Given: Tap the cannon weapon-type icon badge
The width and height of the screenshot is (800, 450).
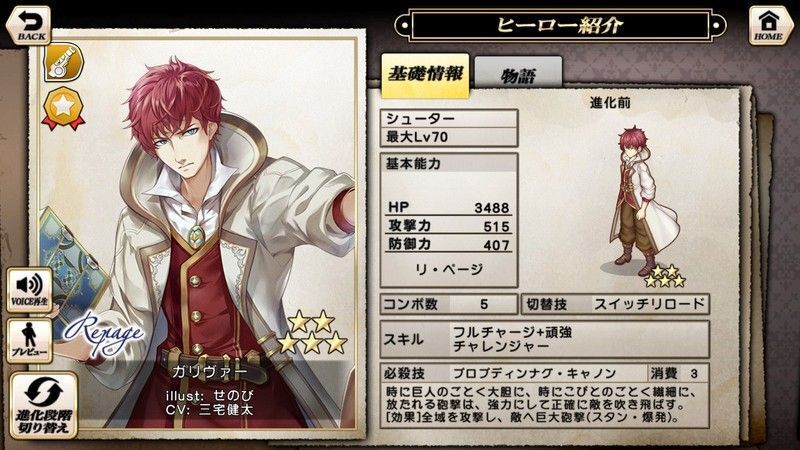Looking at the screenshot, I should point(63,62).
